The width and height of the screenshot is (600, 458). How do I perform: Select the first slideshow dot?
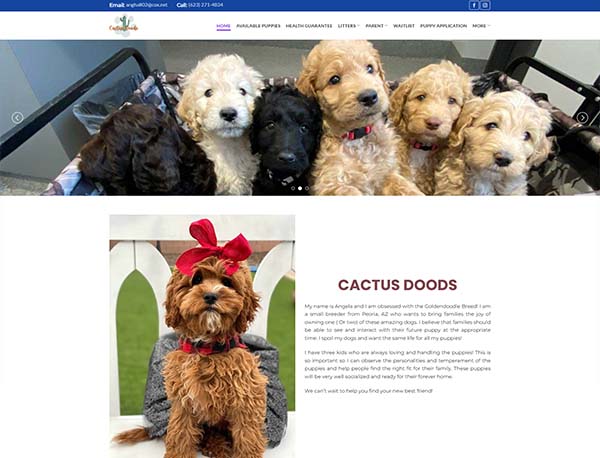[293, 188]
